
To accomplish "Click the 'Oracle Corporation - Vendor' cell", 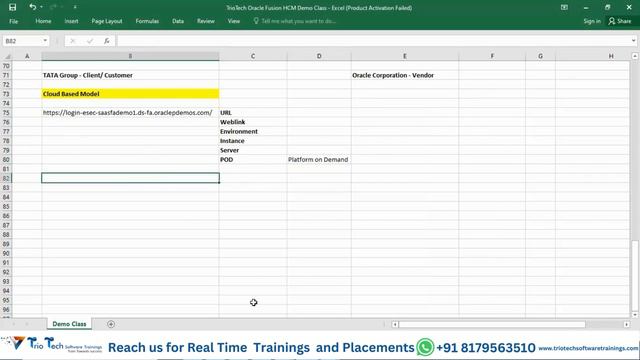I will [404, 75].
